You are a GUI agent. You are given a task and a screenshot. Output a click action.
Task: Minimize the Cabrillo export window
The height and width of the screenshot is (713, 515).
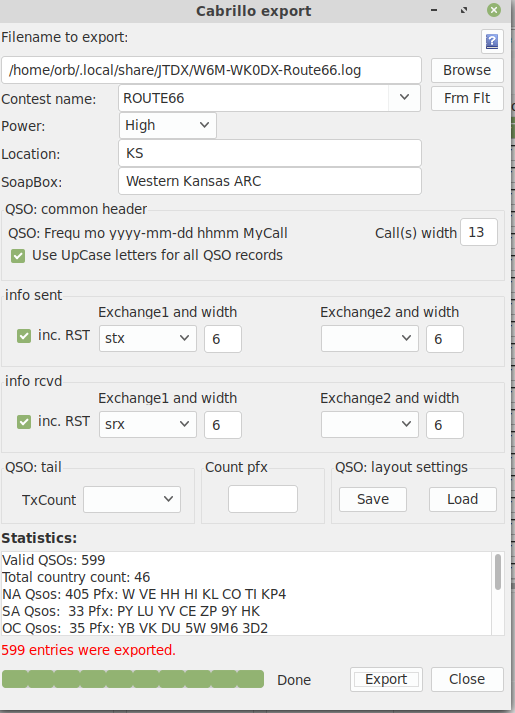coord(434,10)
